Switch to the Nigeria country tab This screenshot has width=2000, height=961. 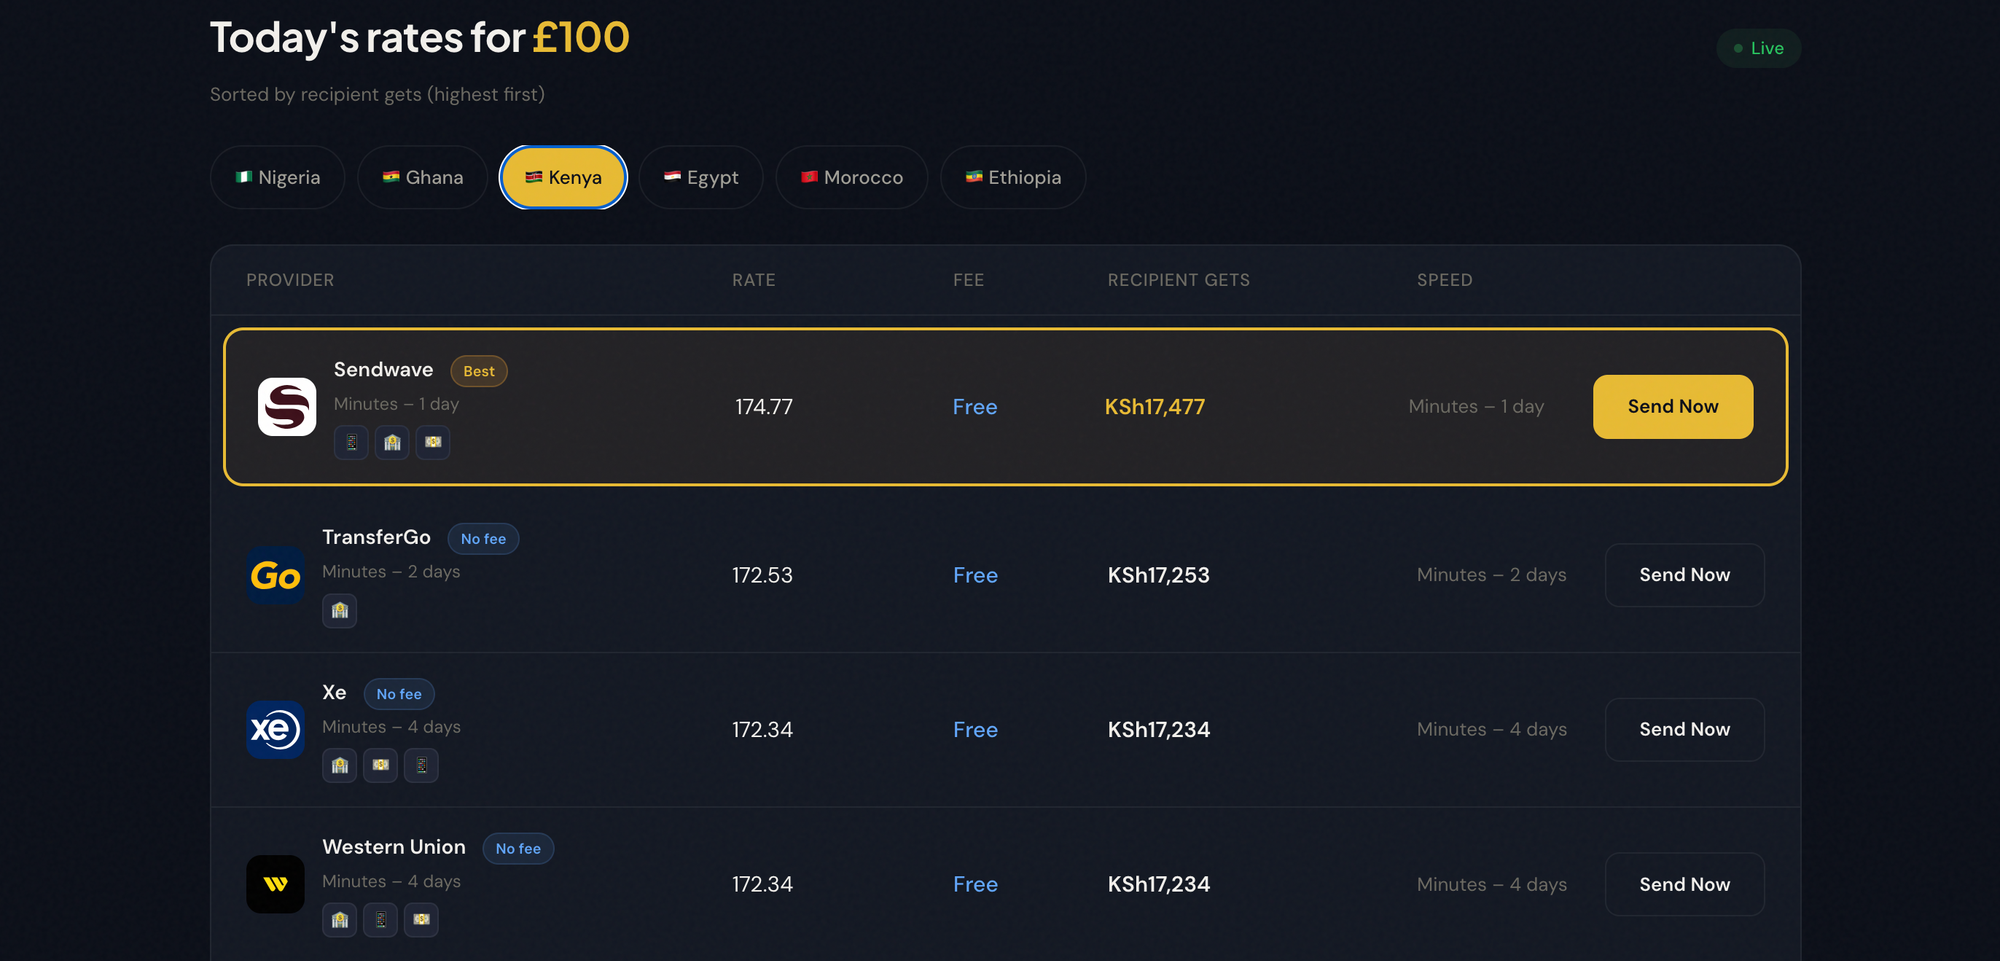point(278,177)
